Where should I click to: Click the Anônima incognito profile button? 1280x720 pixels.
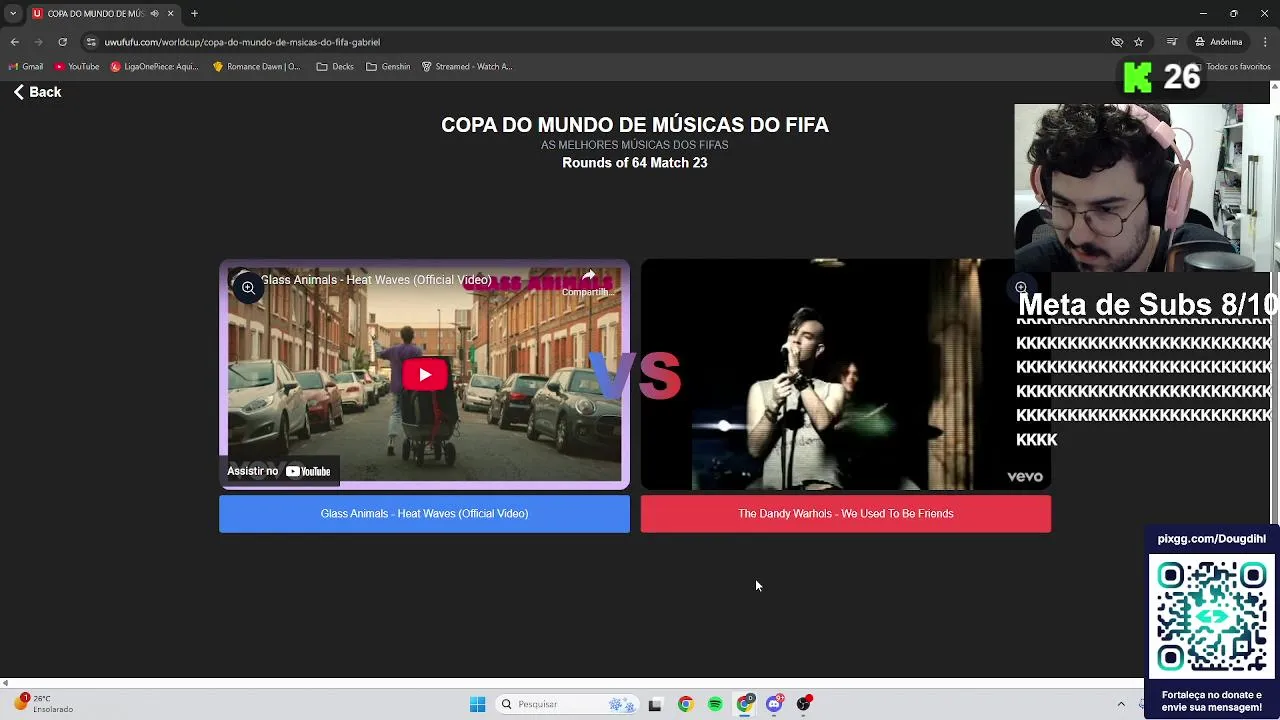tap(1218, 42)
